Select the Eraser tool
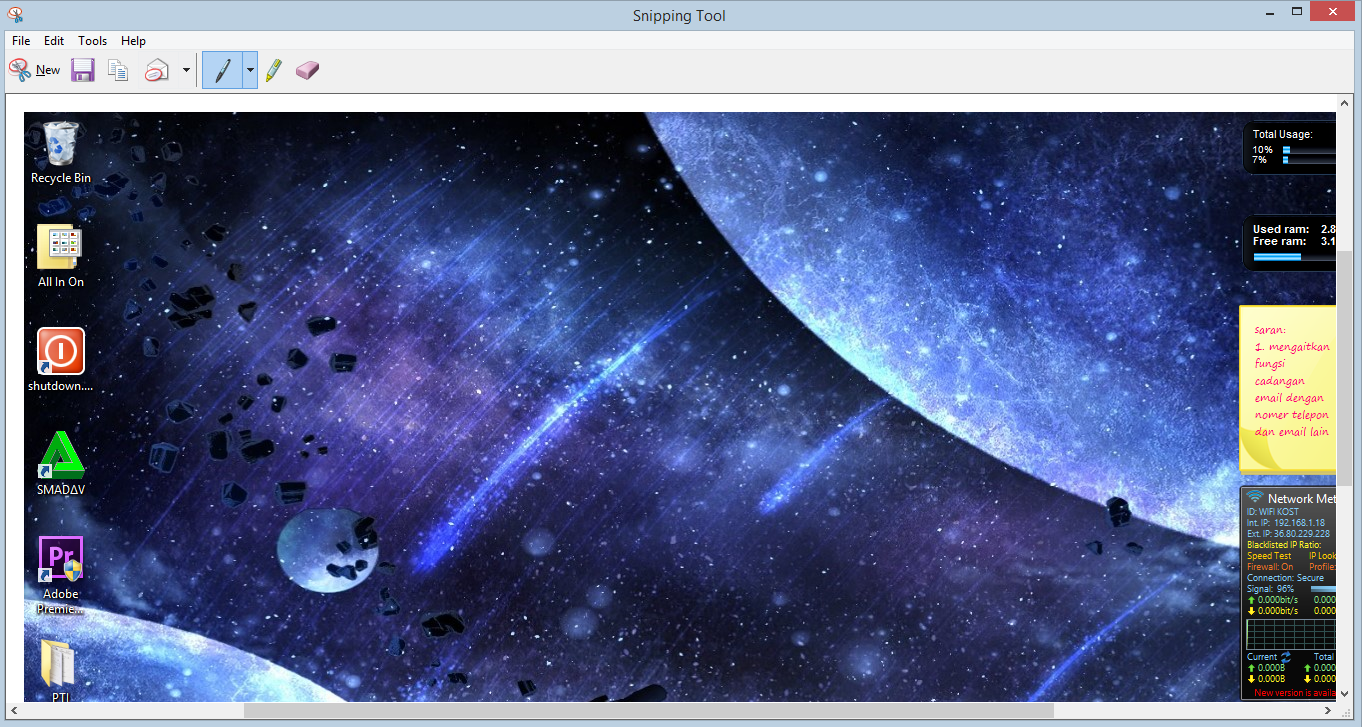The width and height of the screenshot is (1362, 727). point(307,70)
